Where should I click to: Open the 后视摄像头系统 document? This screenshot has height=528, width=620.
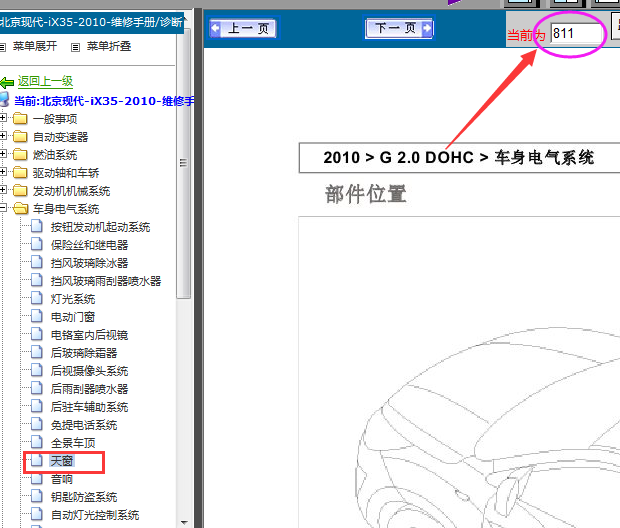click(x=89, y=371)
